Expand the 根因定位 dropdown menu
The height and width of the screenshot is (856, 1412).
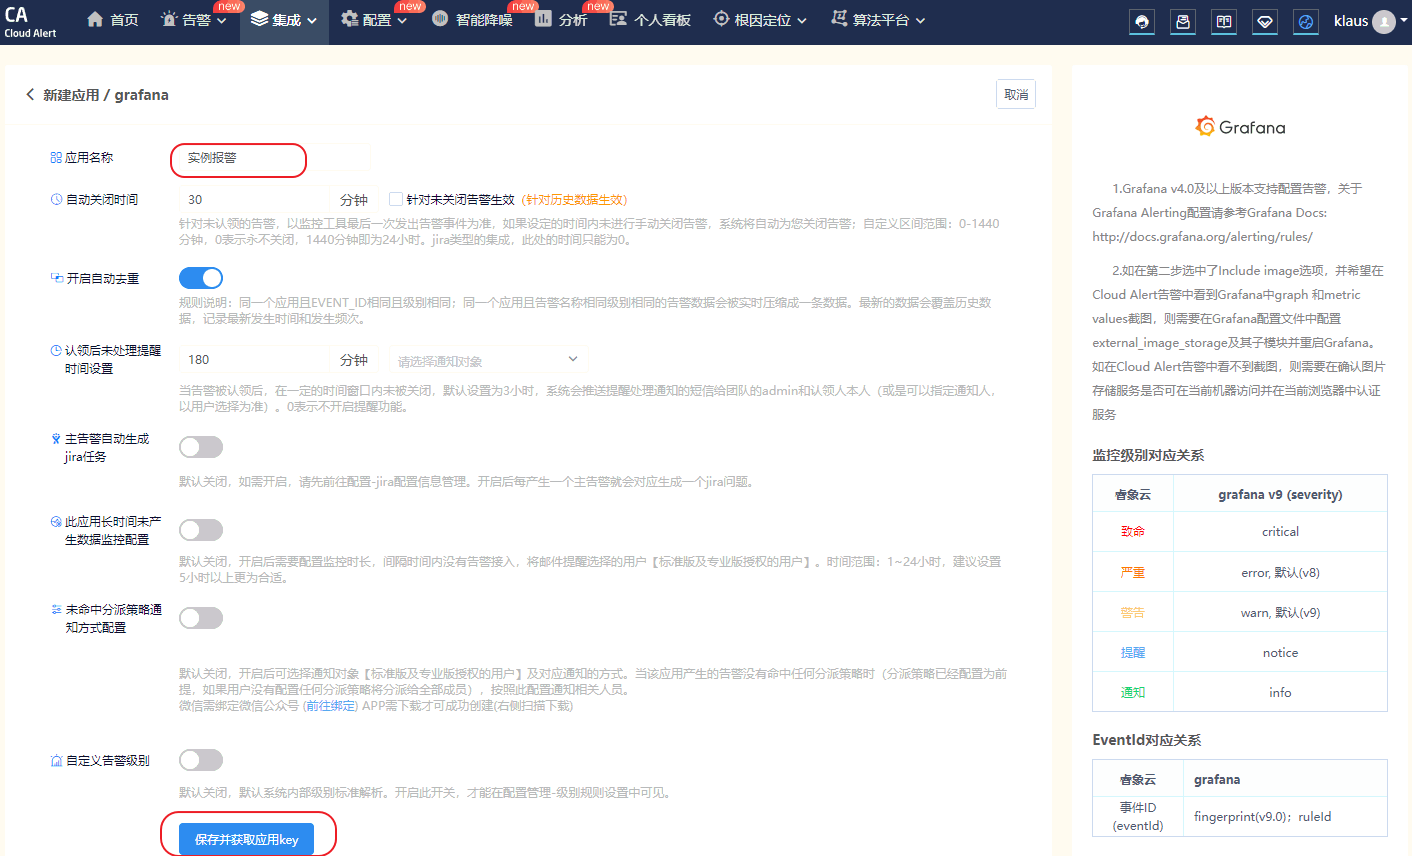click(760, 20)
